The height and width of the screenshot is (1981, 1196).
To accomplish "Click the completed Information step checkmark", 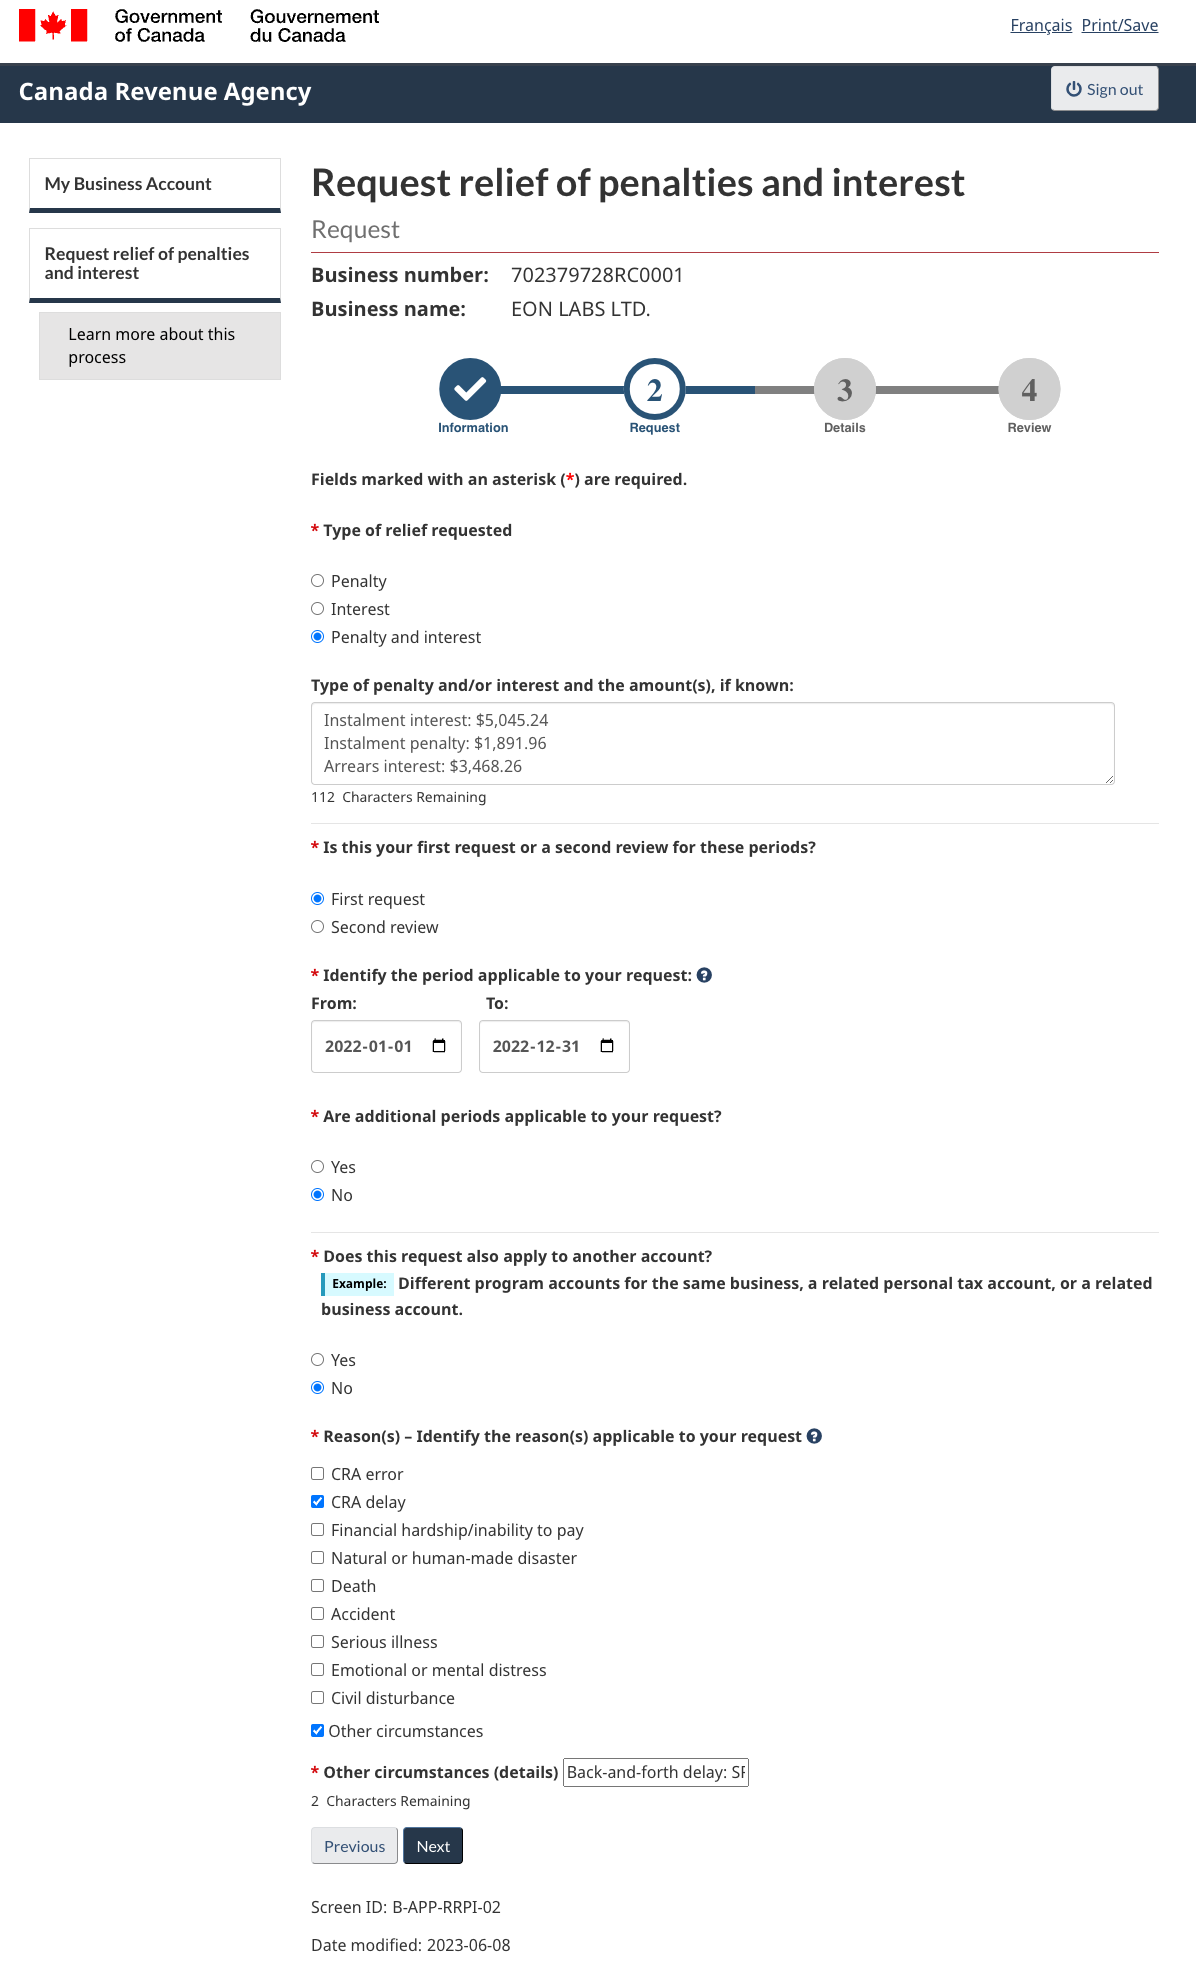I will click(x=470, y=389).
